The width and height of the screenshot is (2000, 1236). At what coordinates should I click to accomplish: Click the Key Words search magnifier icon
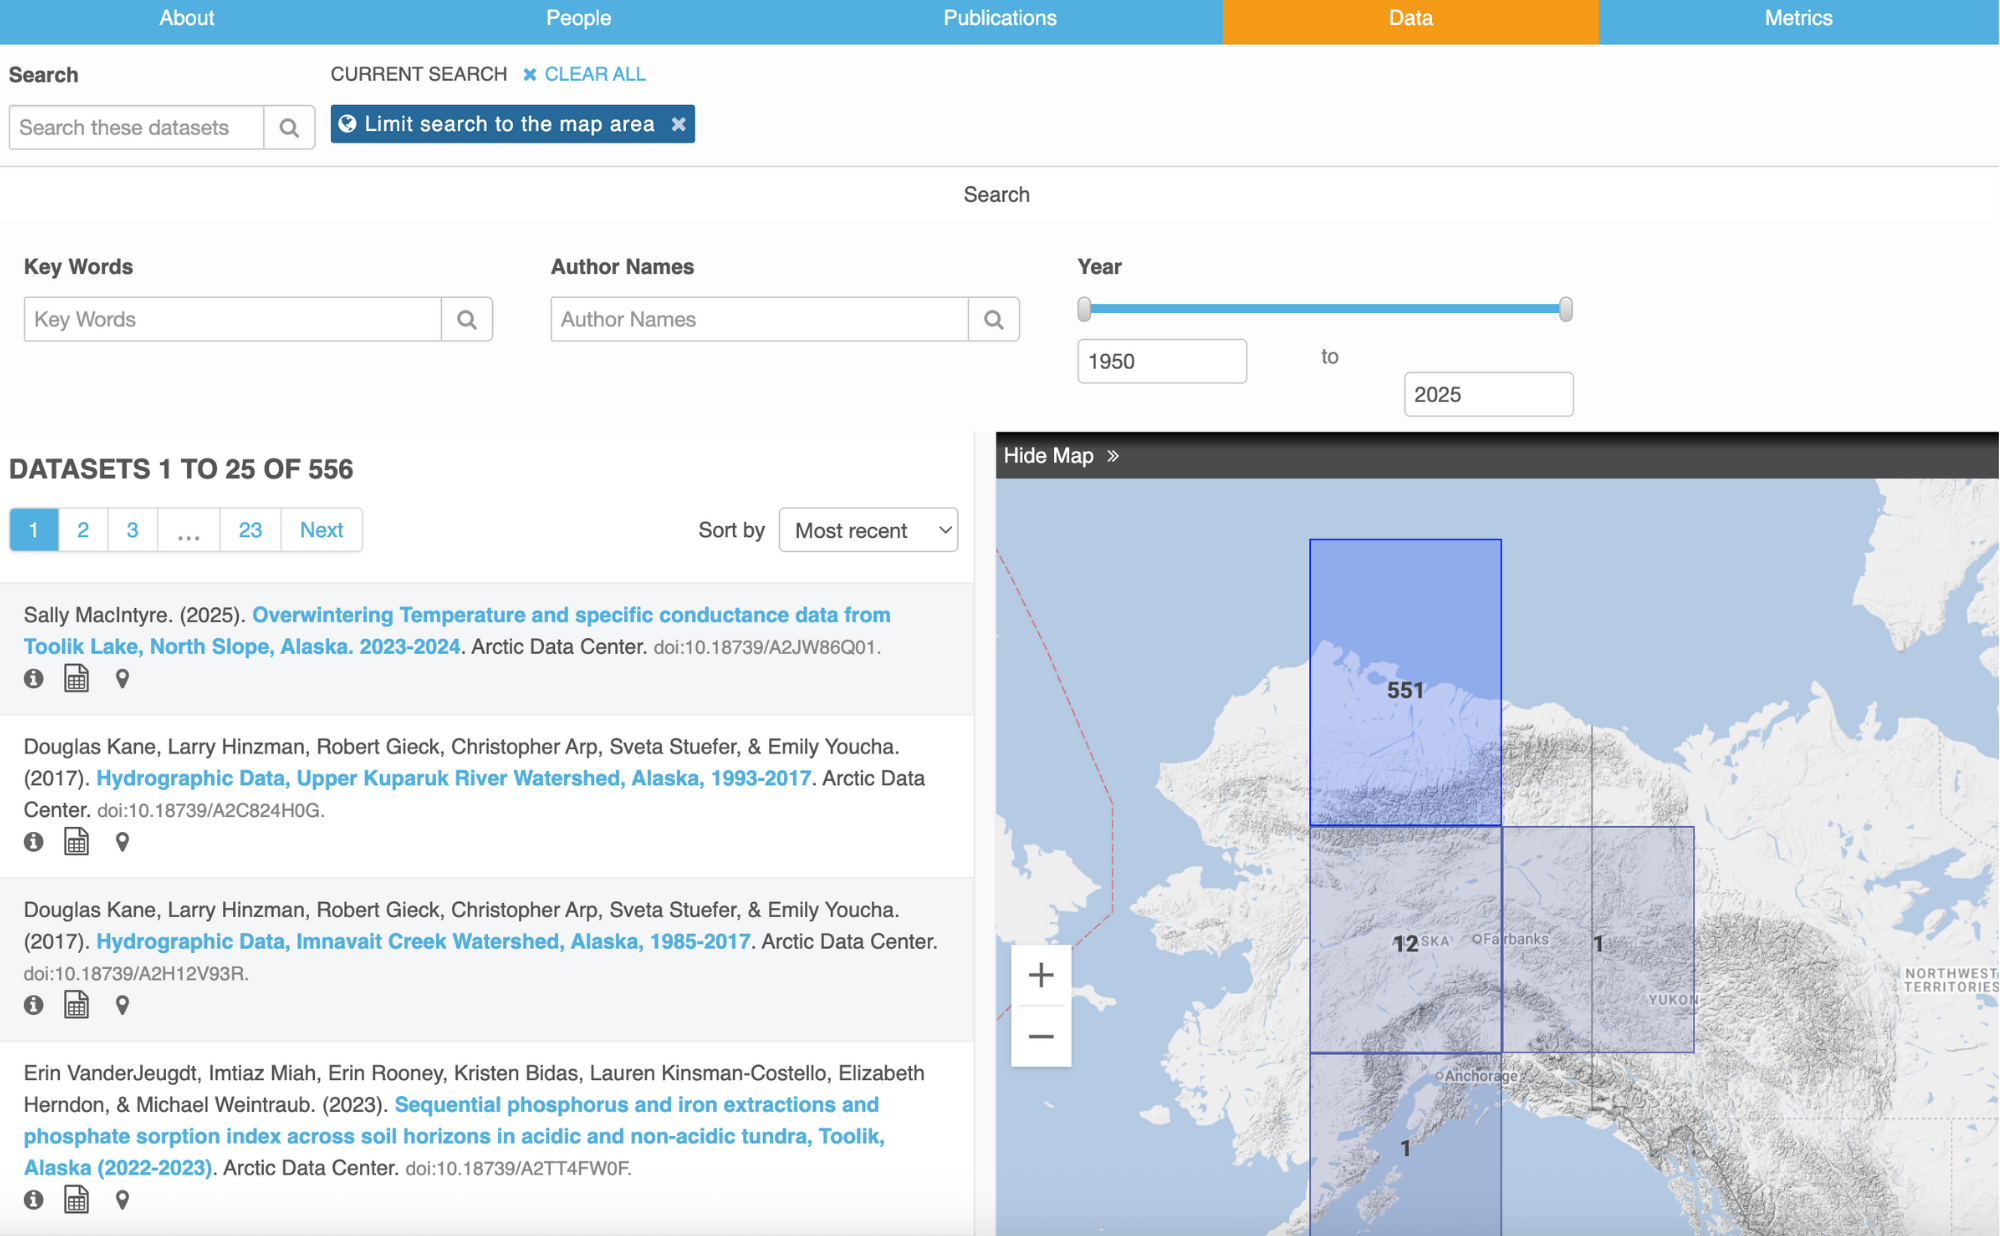[467, 319]
